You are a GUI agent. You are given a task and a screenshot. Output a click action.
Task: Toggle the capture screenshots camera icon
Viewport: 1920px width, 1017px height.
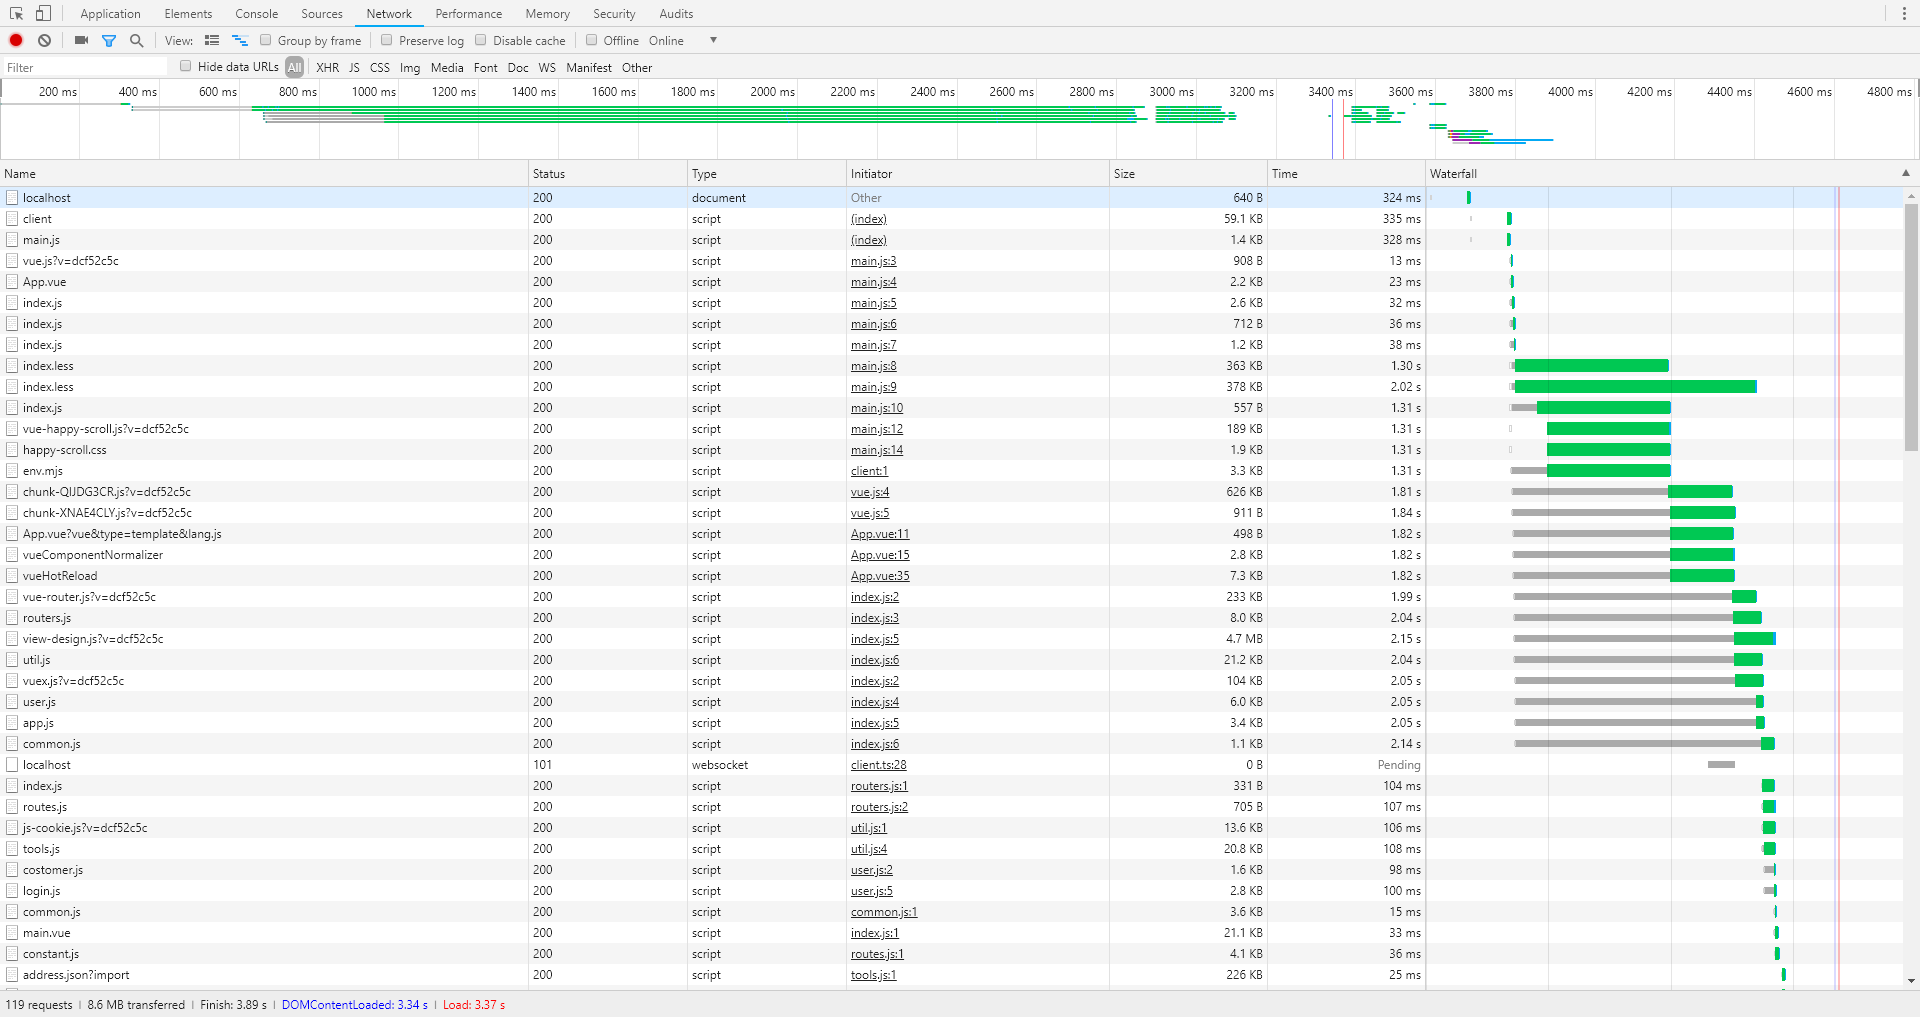point(81,40)
